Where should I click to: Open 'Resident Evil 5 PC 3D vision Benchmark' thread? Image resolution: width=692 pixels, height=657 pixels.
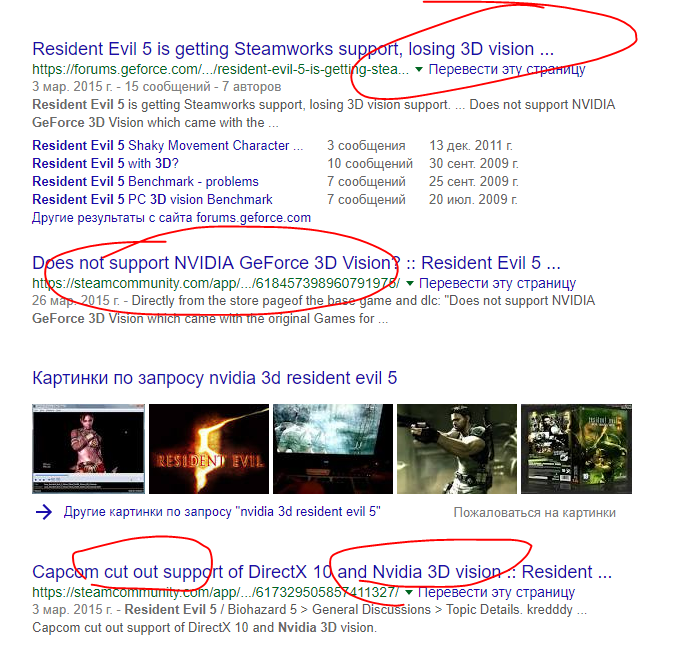tap(152, 200)
